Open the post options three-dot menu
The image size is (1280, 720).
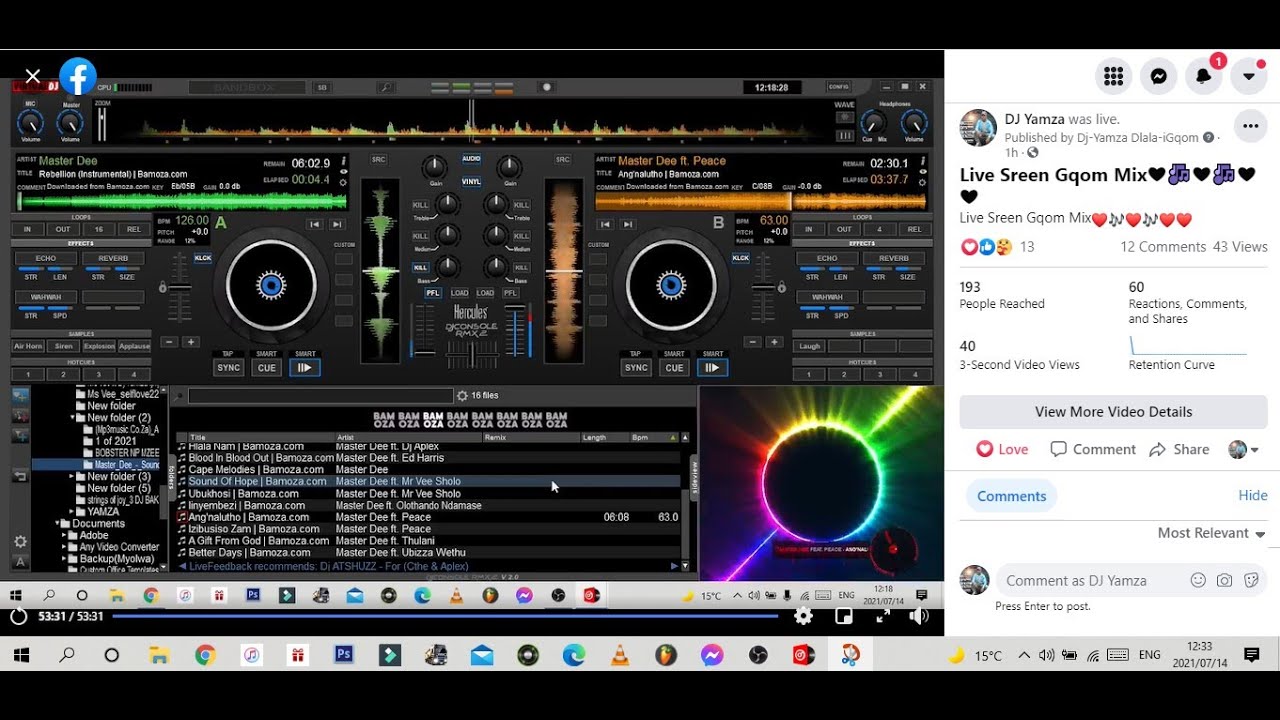coord(1250,126)
